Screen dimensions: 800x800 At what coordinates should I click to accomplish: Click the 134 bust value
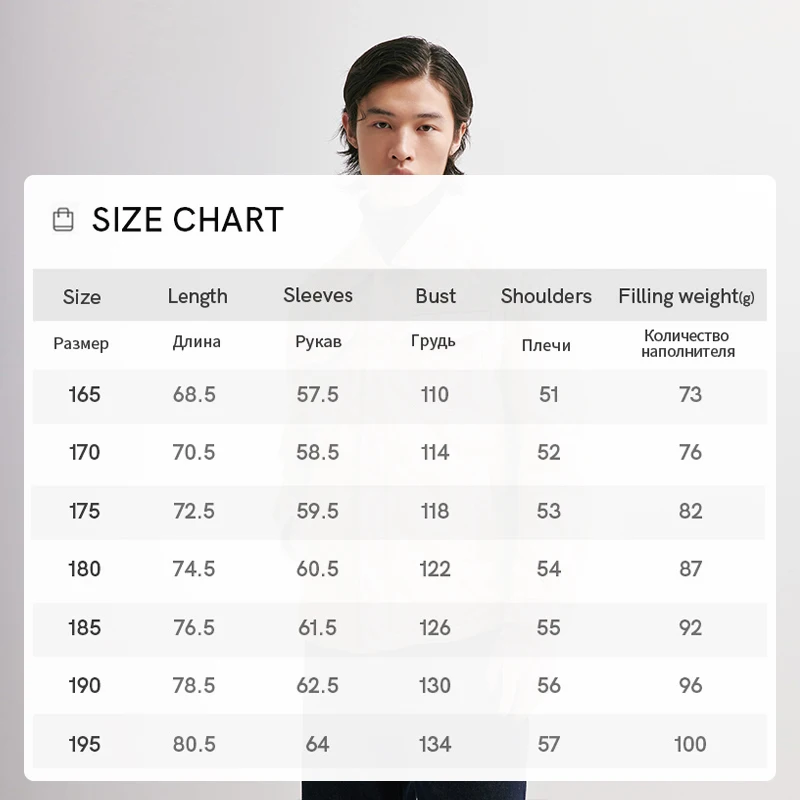[435, 744]
